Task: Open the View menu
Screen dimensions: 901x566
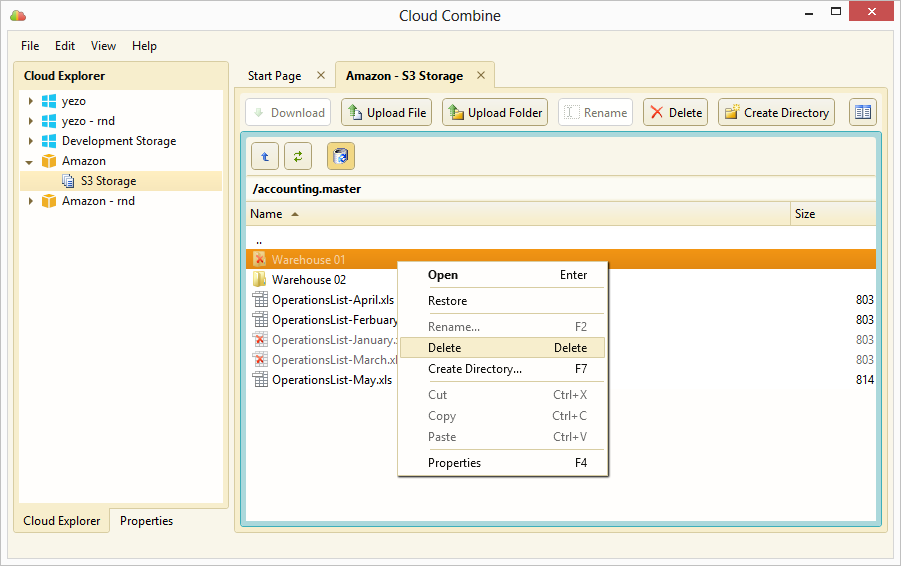Action: (103, 46)
